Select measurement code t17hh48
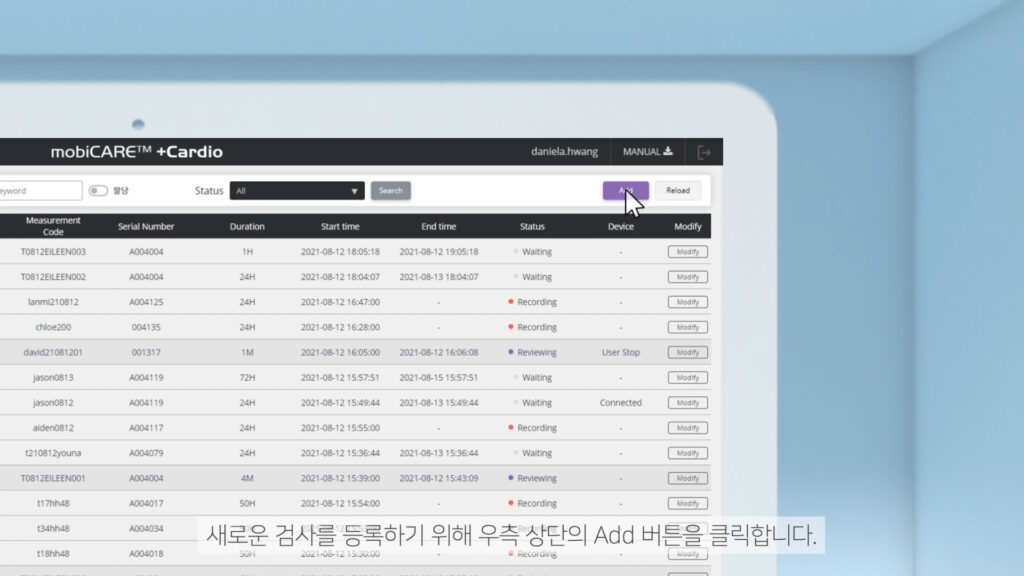Viewport: 1024px width, 576px height. tap(53, 504)
